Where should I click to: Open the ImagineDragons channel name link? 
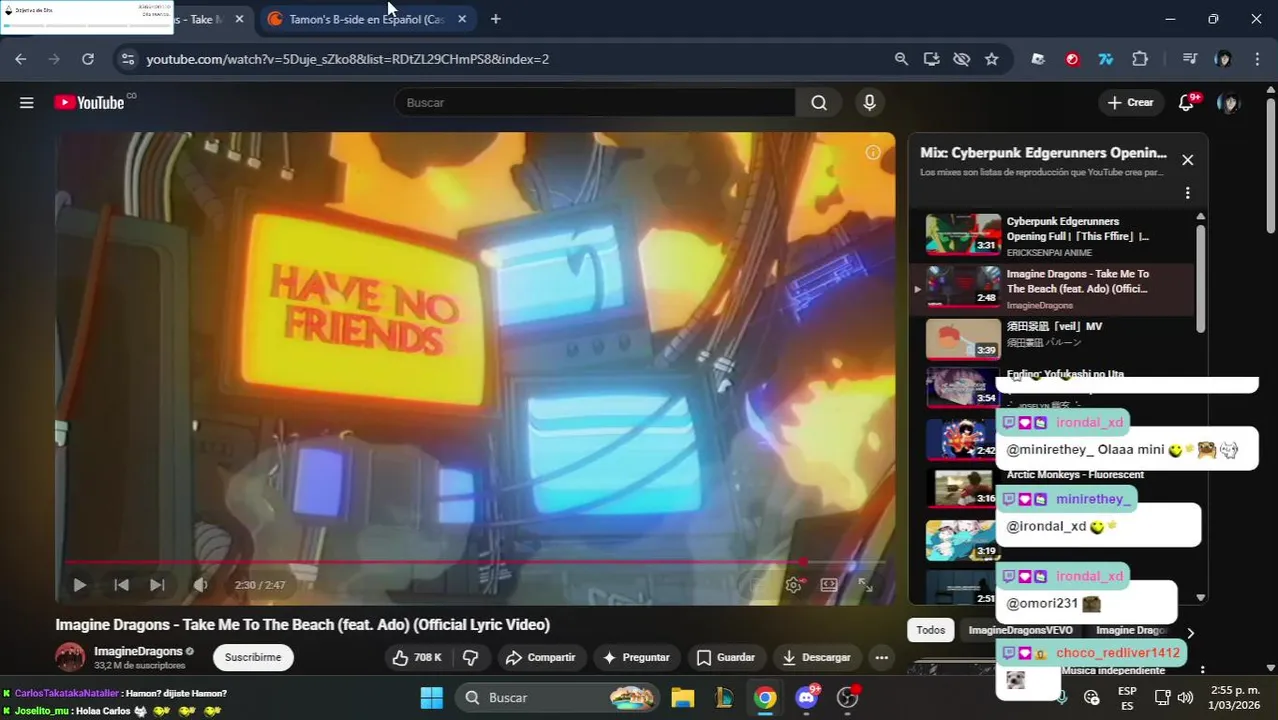(x=138, y=651)
